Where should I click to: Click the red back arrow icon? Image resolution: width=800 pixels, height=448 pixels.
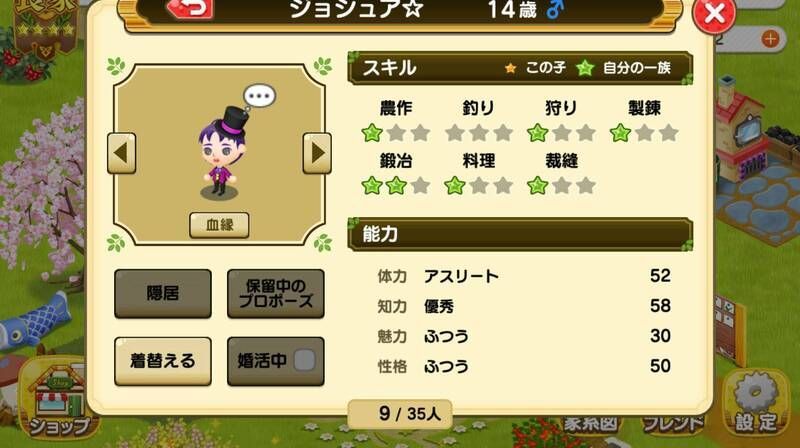189,7
